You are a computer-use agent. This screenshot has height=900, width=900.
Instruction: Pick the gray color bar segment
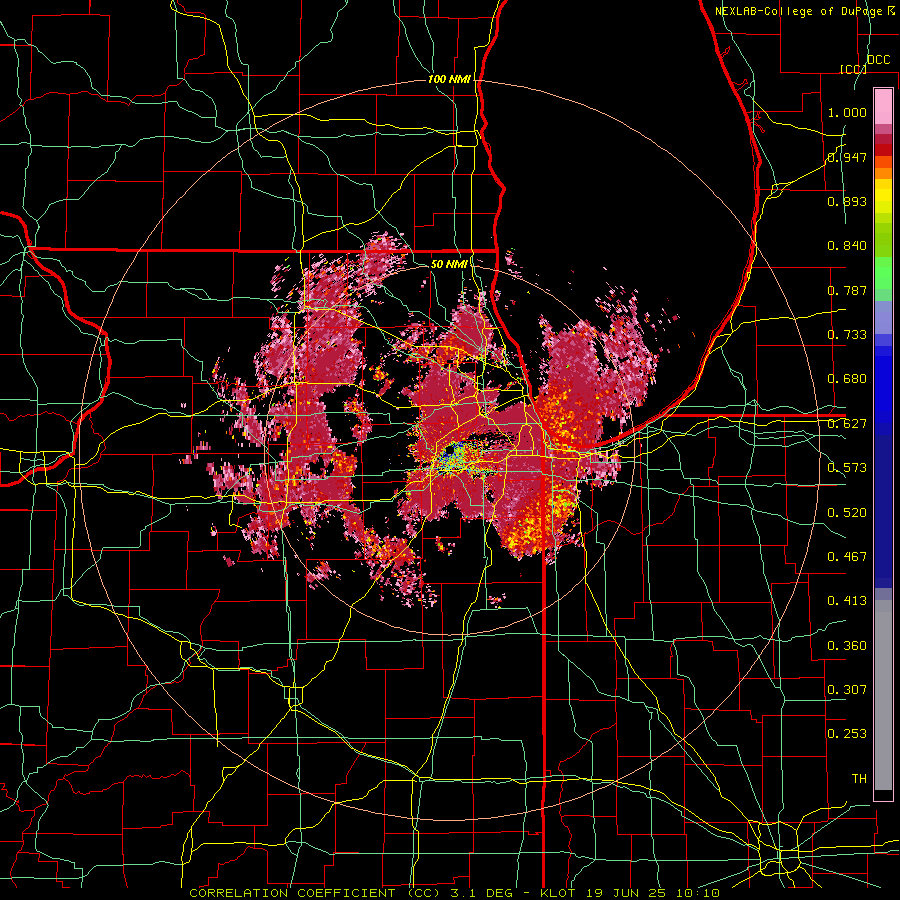click(x=883, y=695)
